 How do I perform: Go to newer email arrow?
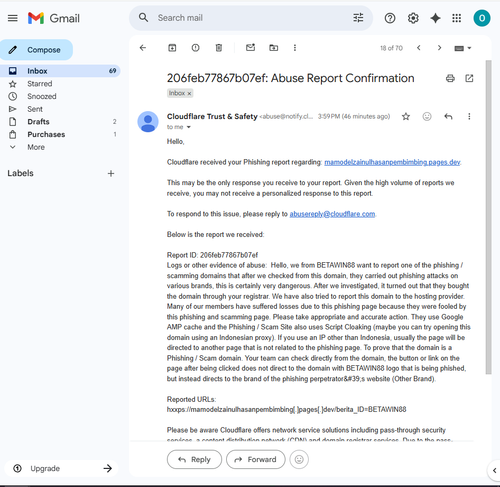point(419,48)
